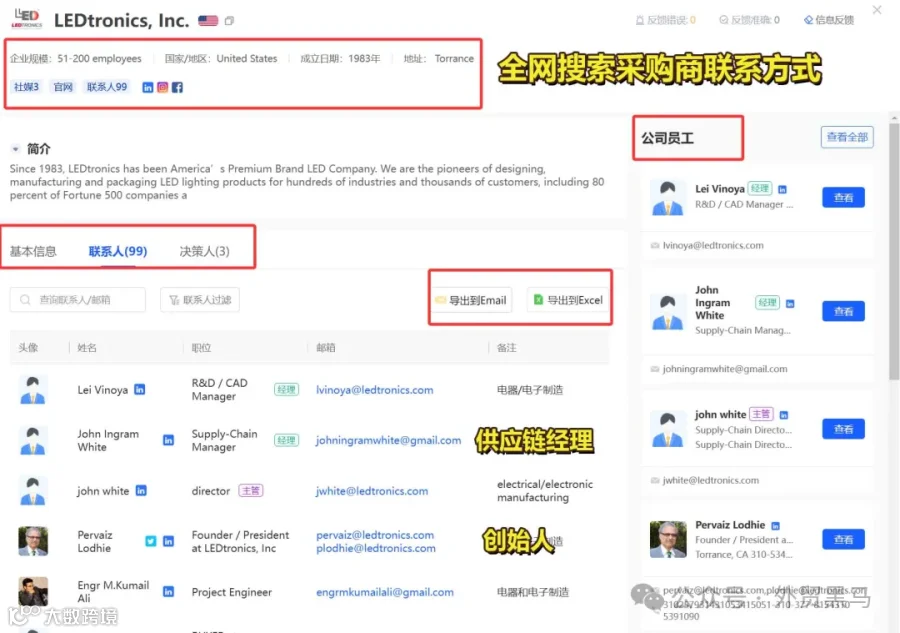
Task: Open email plodhie@ledtronics.com
Action: (x=375, y=548)
